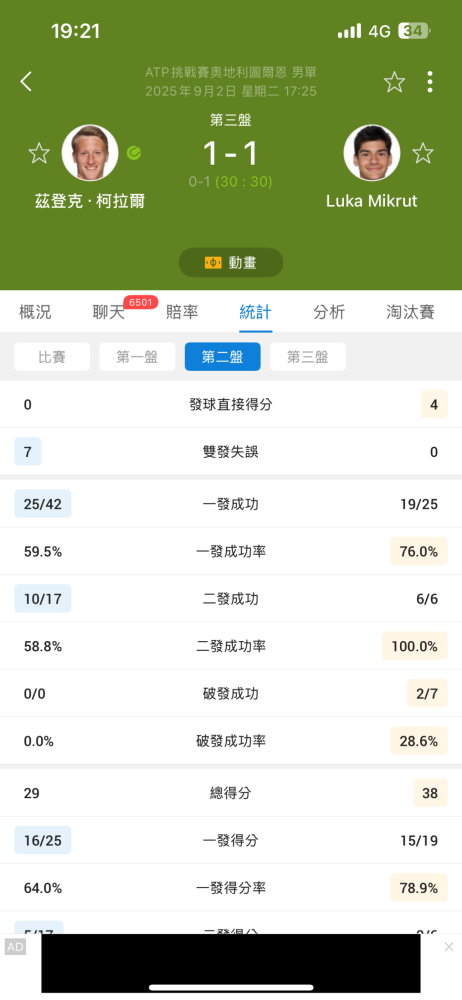462x1000 pixels.
Task: Tap the back arrow icon
Action: click(26, 82)
